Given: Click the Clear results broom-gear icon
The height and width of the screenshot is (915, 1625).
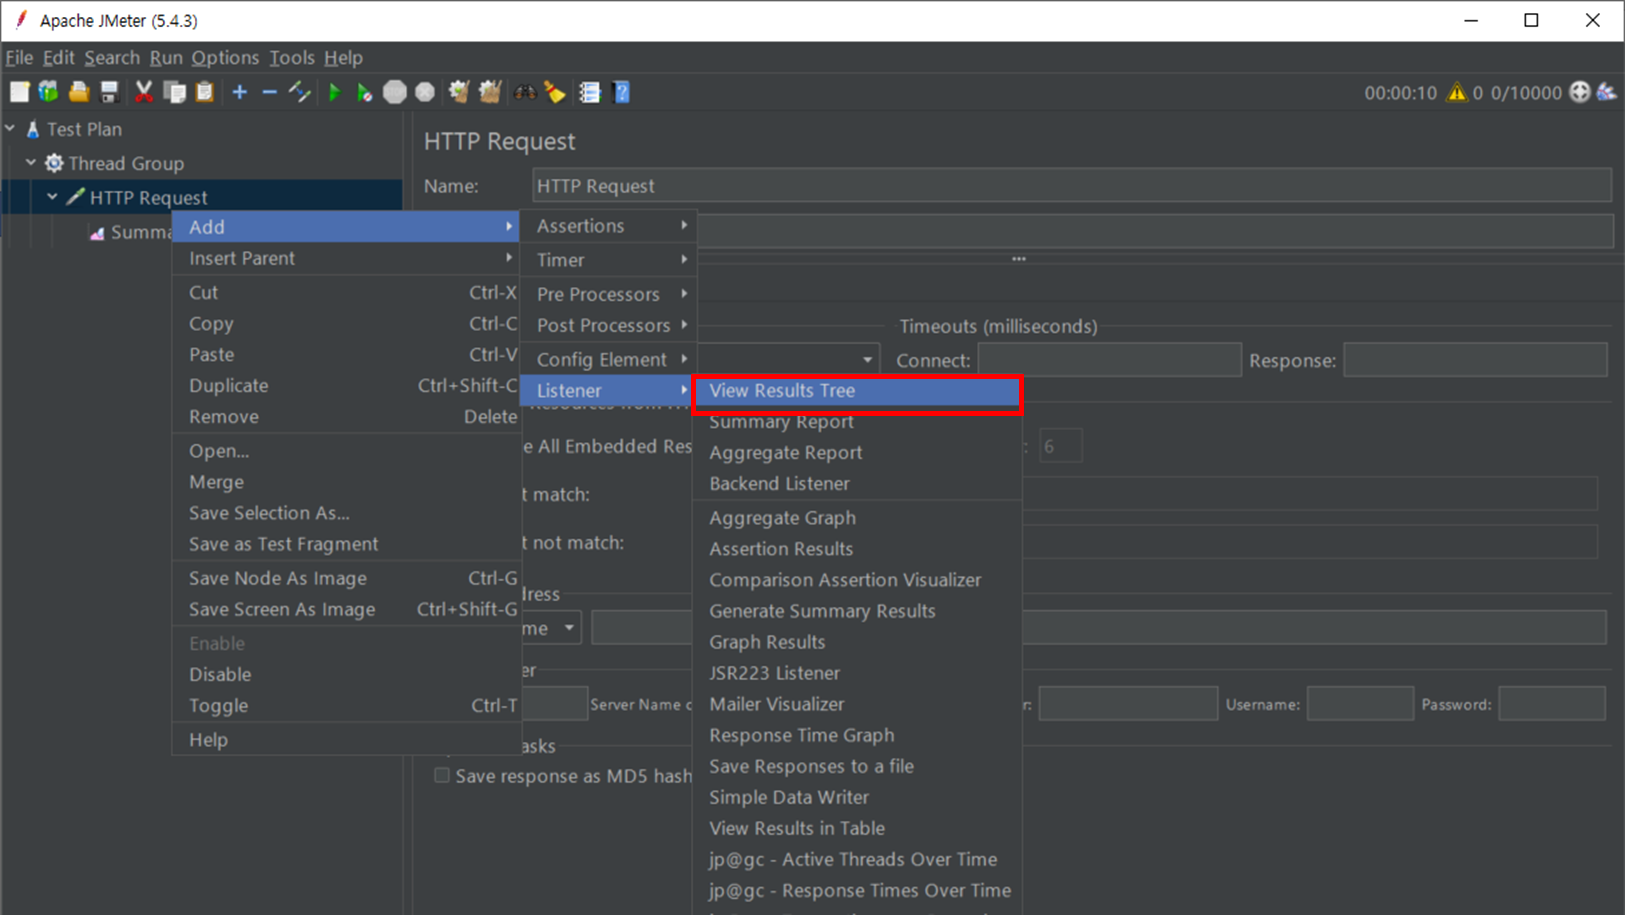Looking at the screenshot, I should [459, 92].
